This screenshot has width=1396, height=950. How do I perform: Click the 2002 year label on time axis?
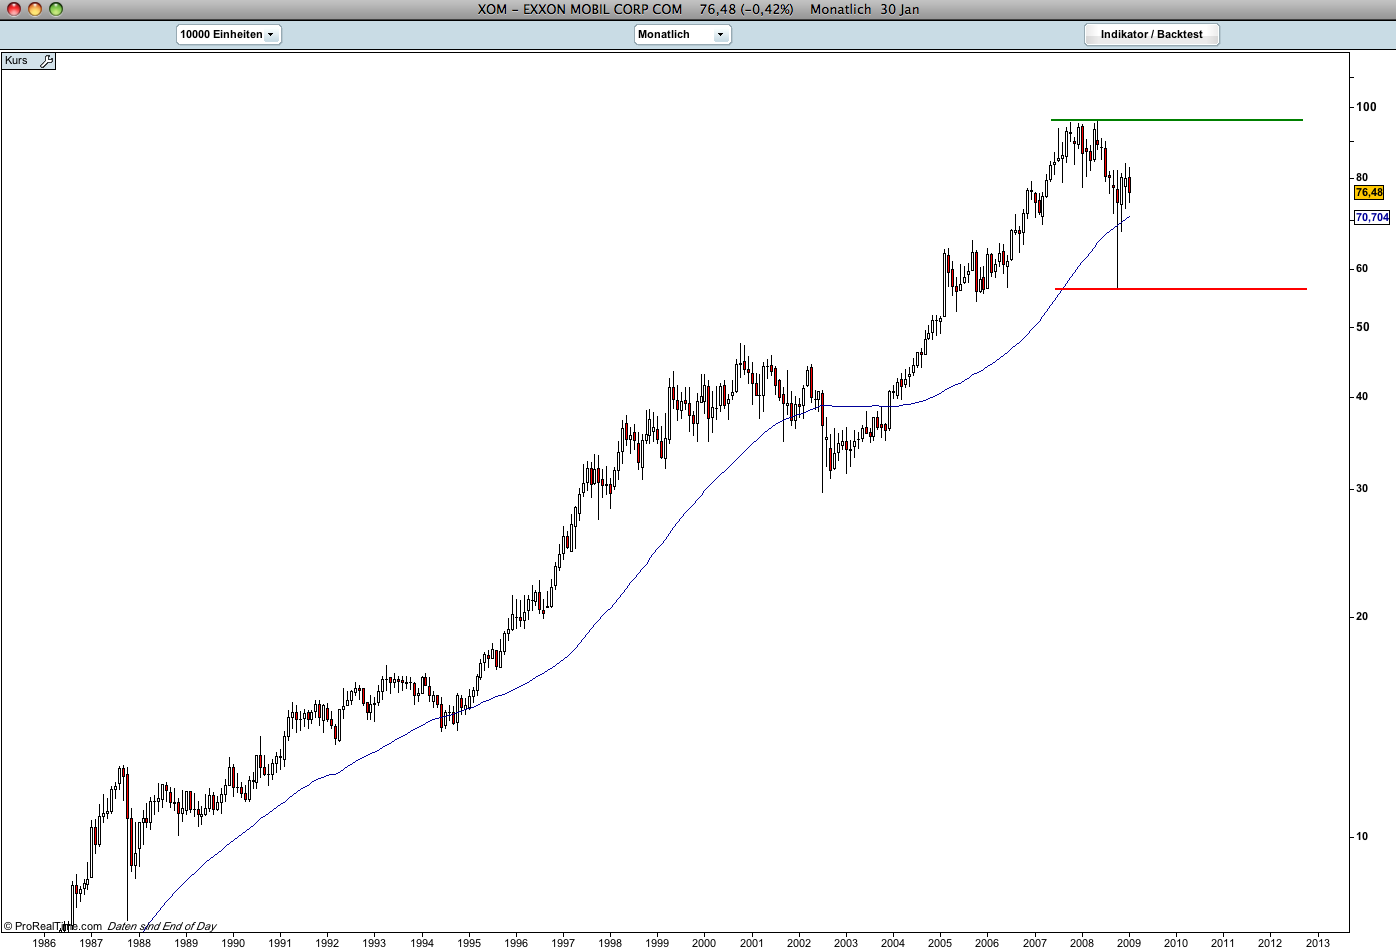[x=799, y=942]
